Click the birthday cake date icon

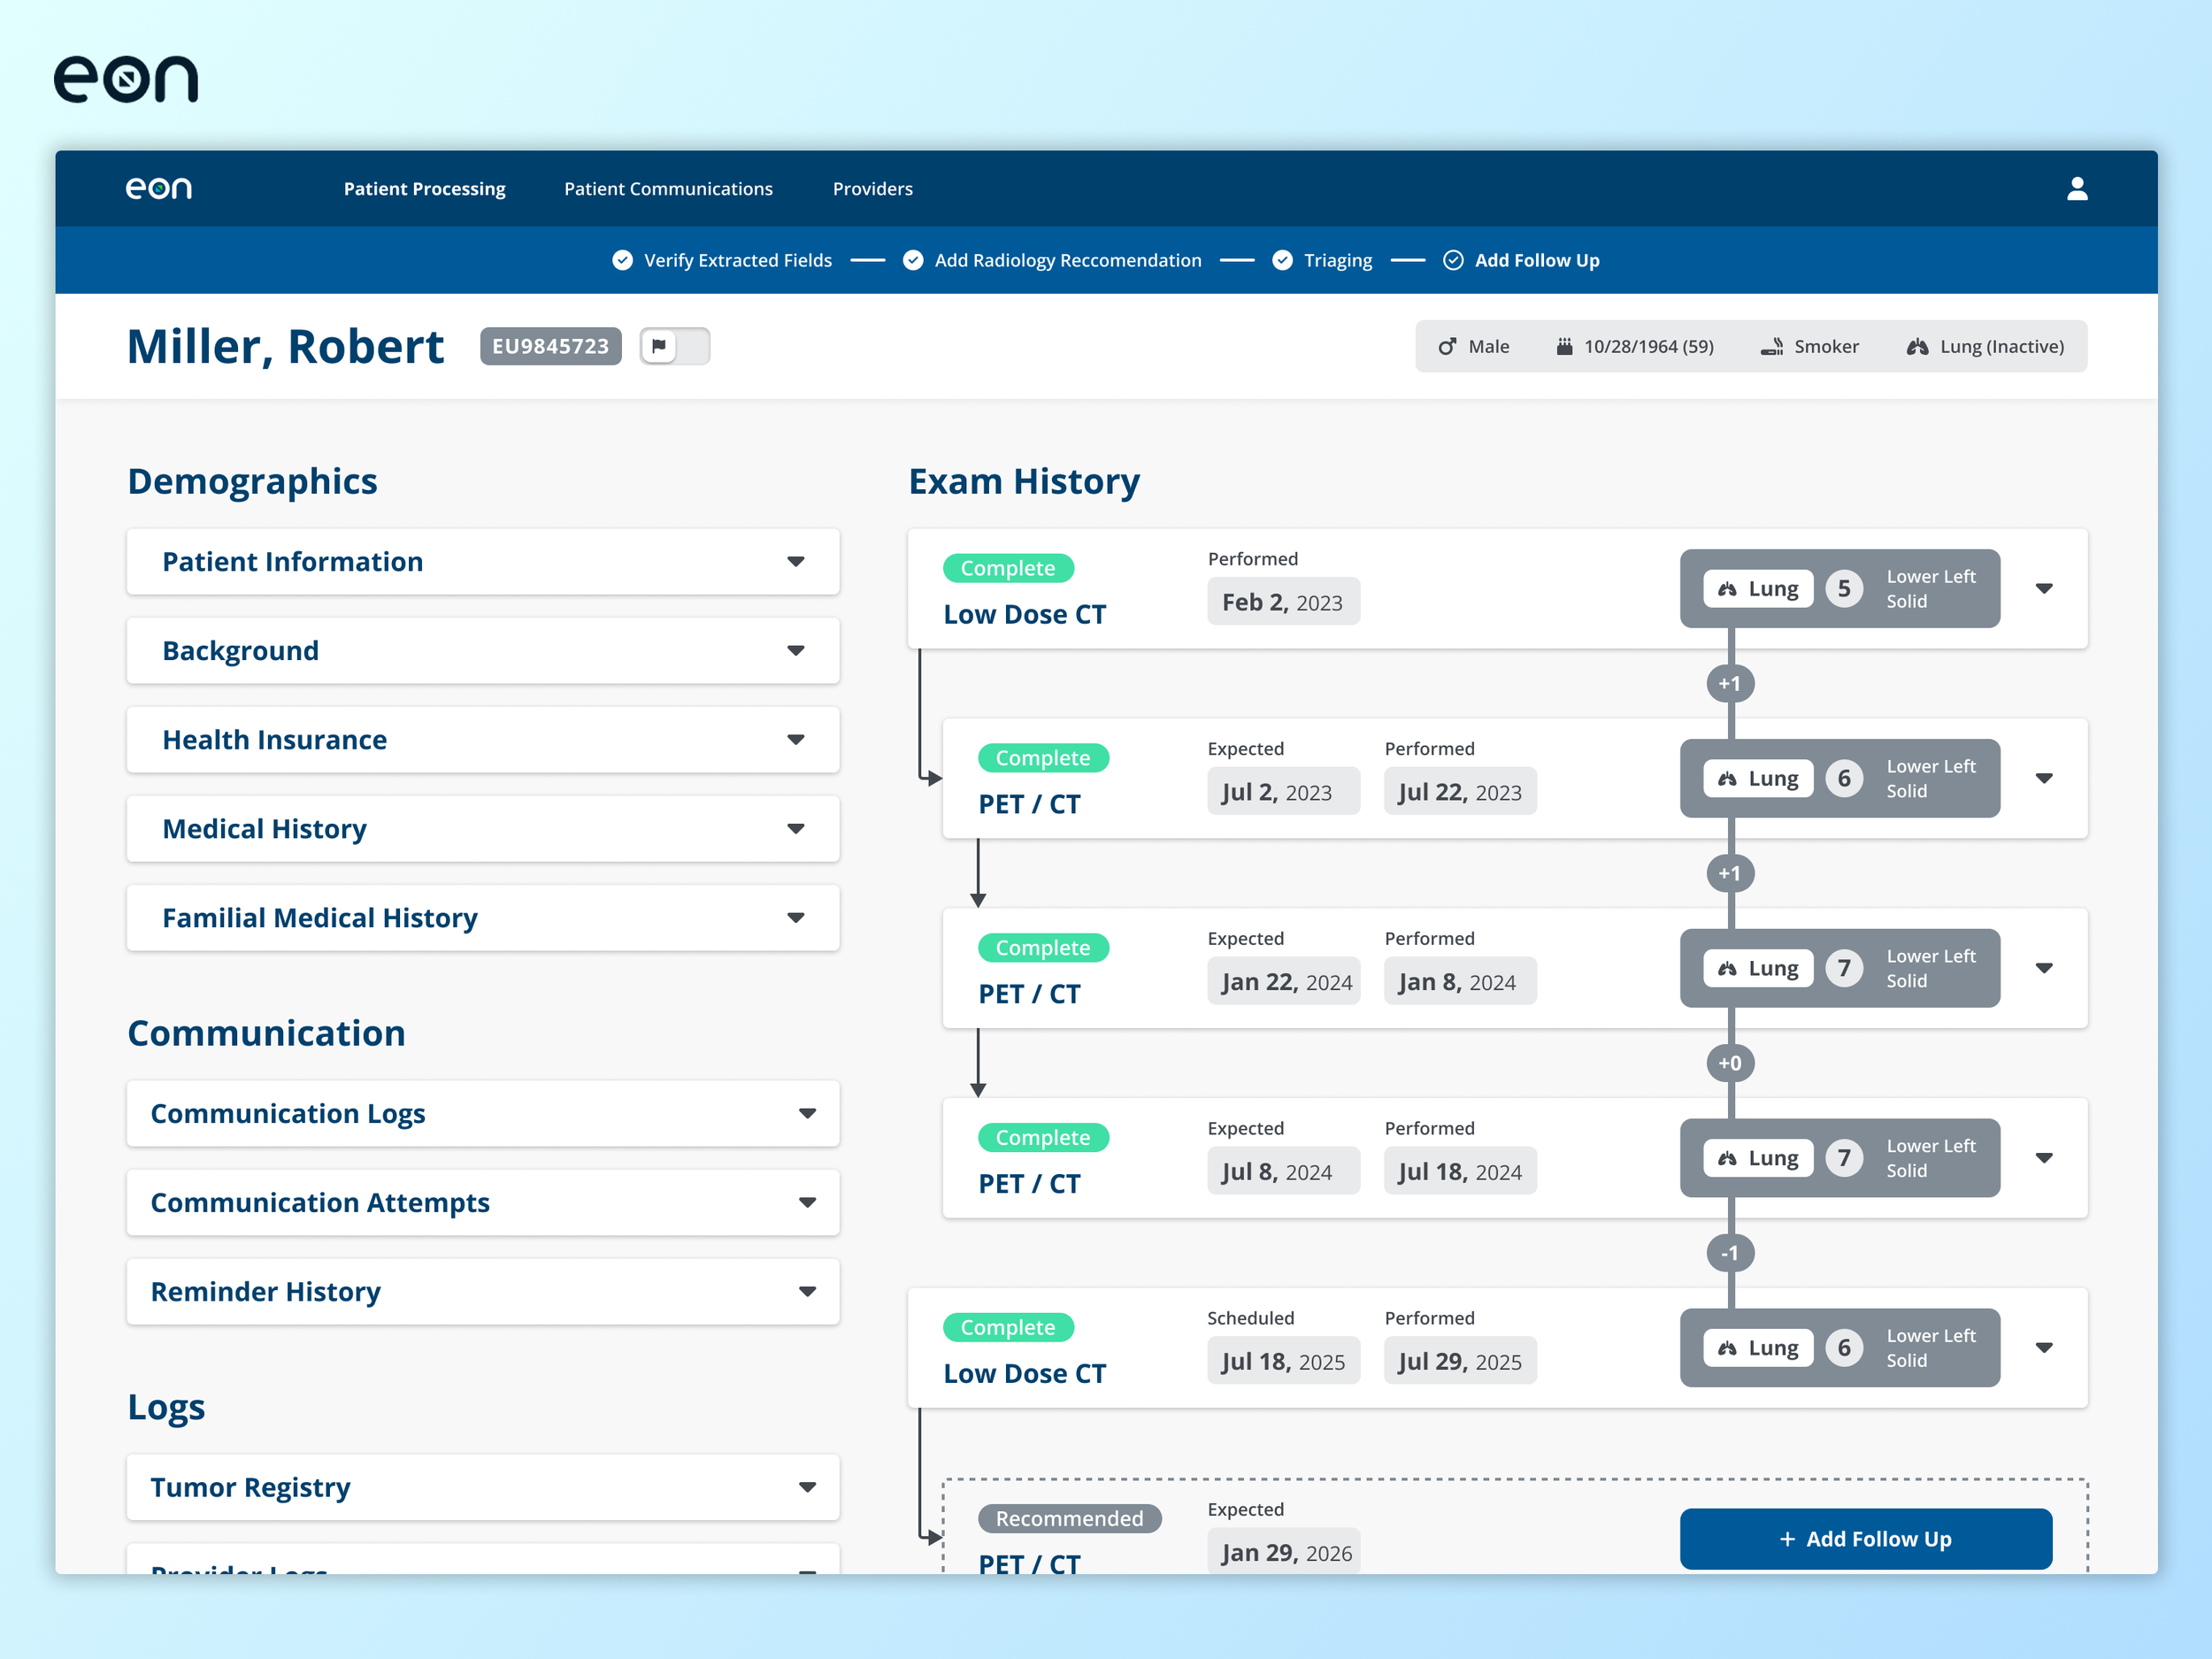click(x=1563, y=347)
